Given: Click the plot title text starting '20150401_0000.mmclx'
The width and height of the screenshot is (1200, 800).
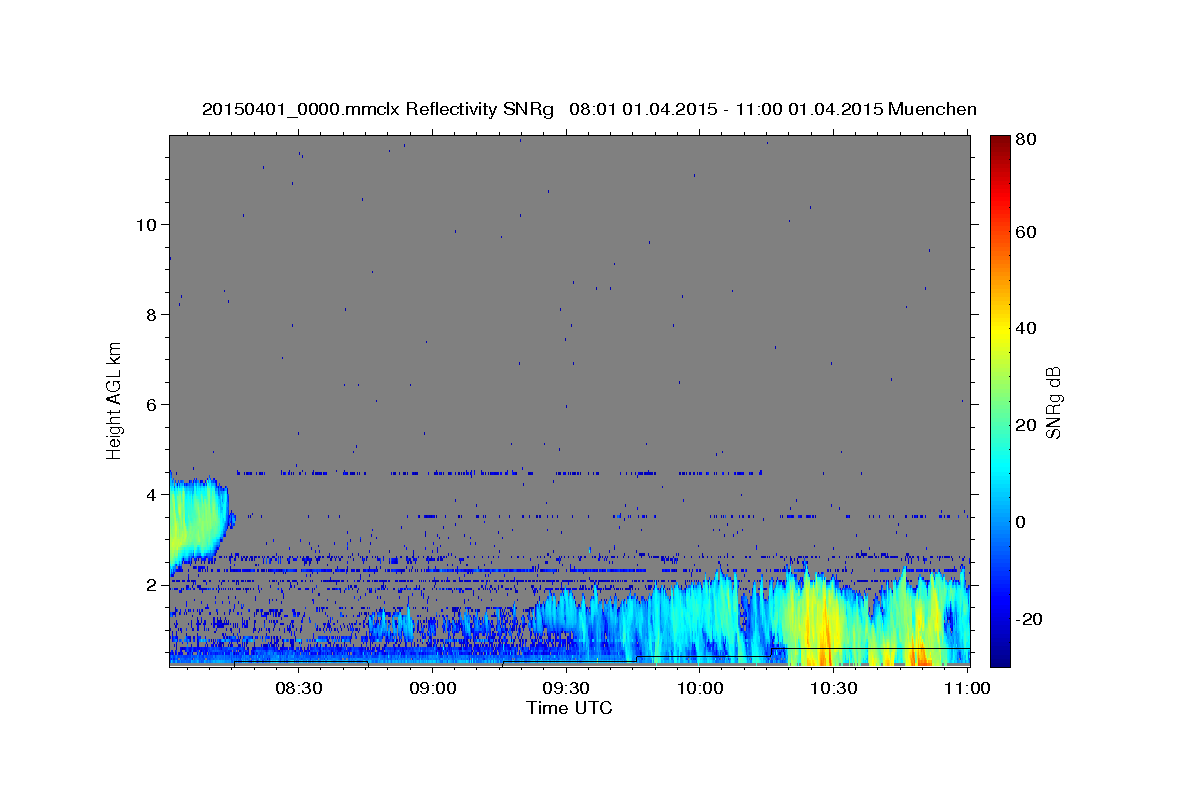Looking at the screenshot, I should coord(589,109).
